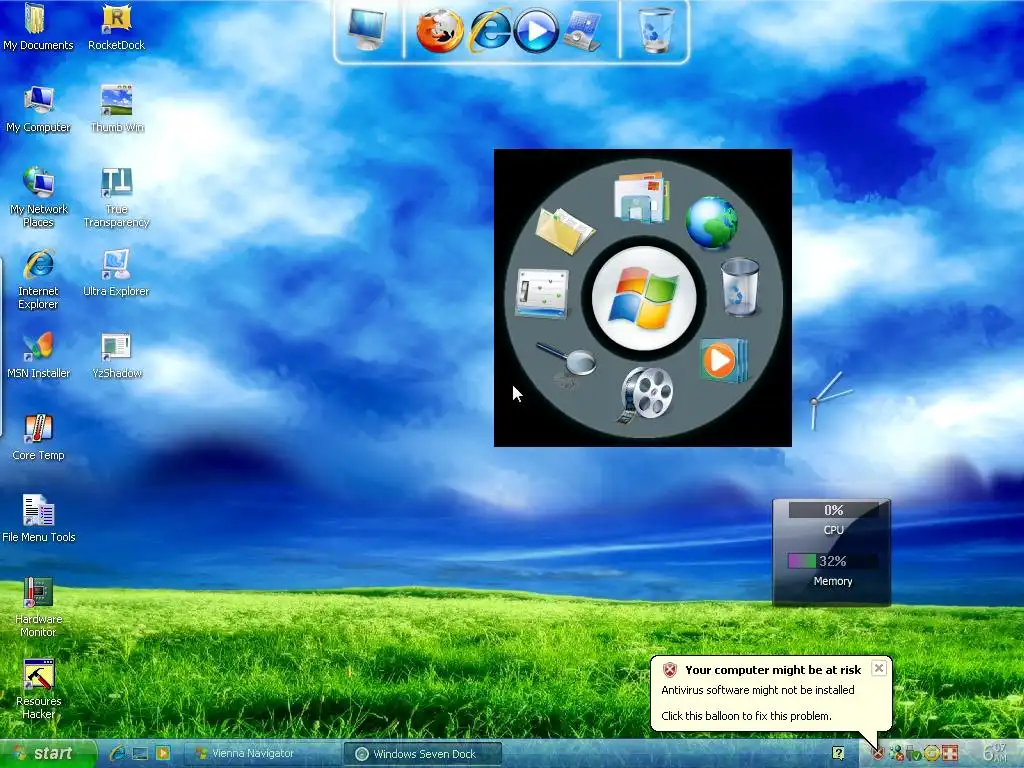The height and width of the screenshot is (768, 1024).
Task: Select the Hardware Monitor desktop icon
Action: click(38, 607)
